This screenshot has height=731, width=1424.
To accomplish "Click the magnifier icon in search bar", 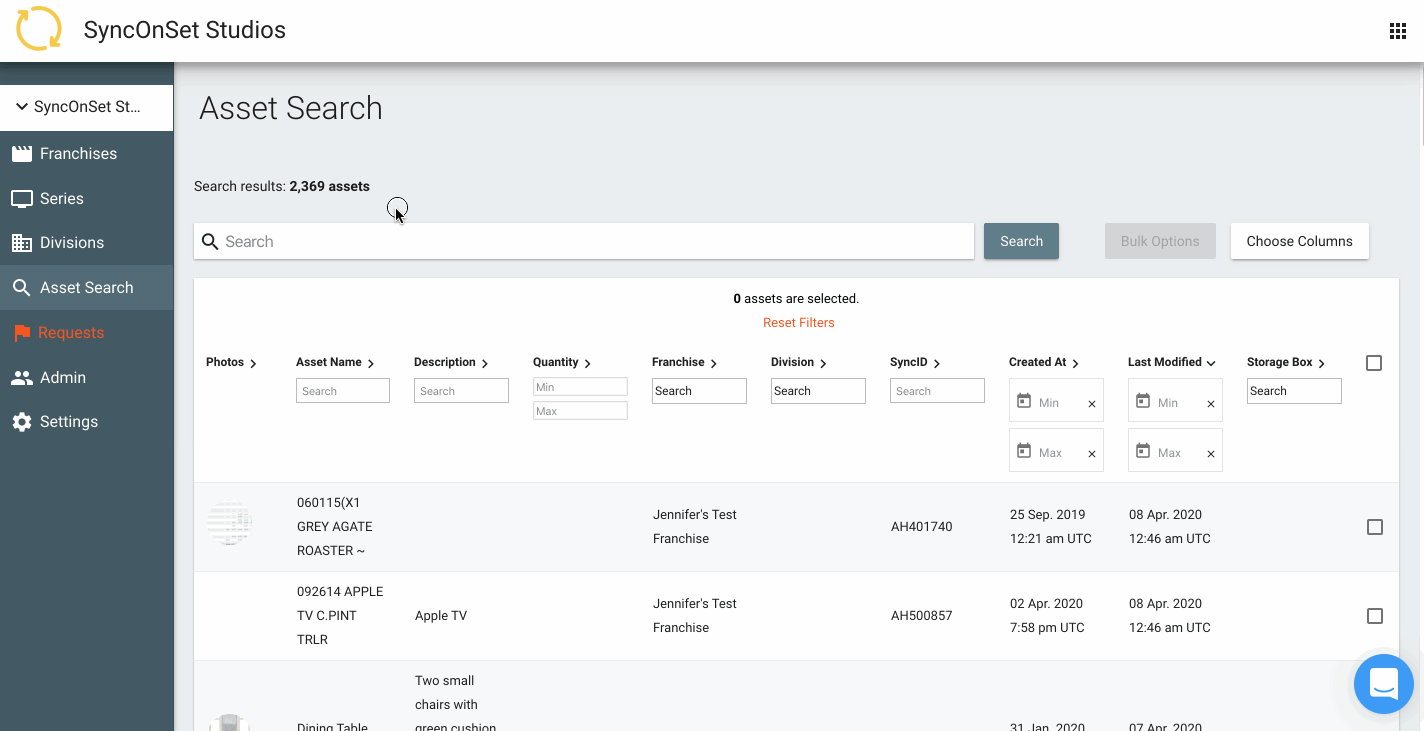I will pyautogui.click(x=210, y=241).
